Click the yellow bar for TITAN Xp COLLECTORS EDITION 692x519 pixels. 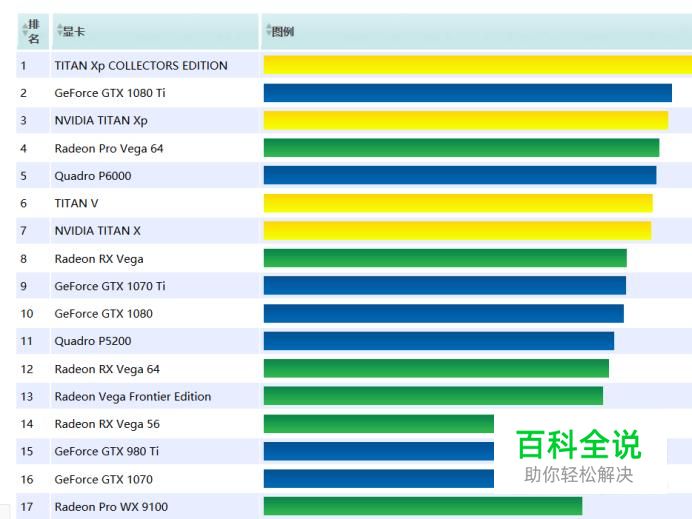(x=478, y=65)
